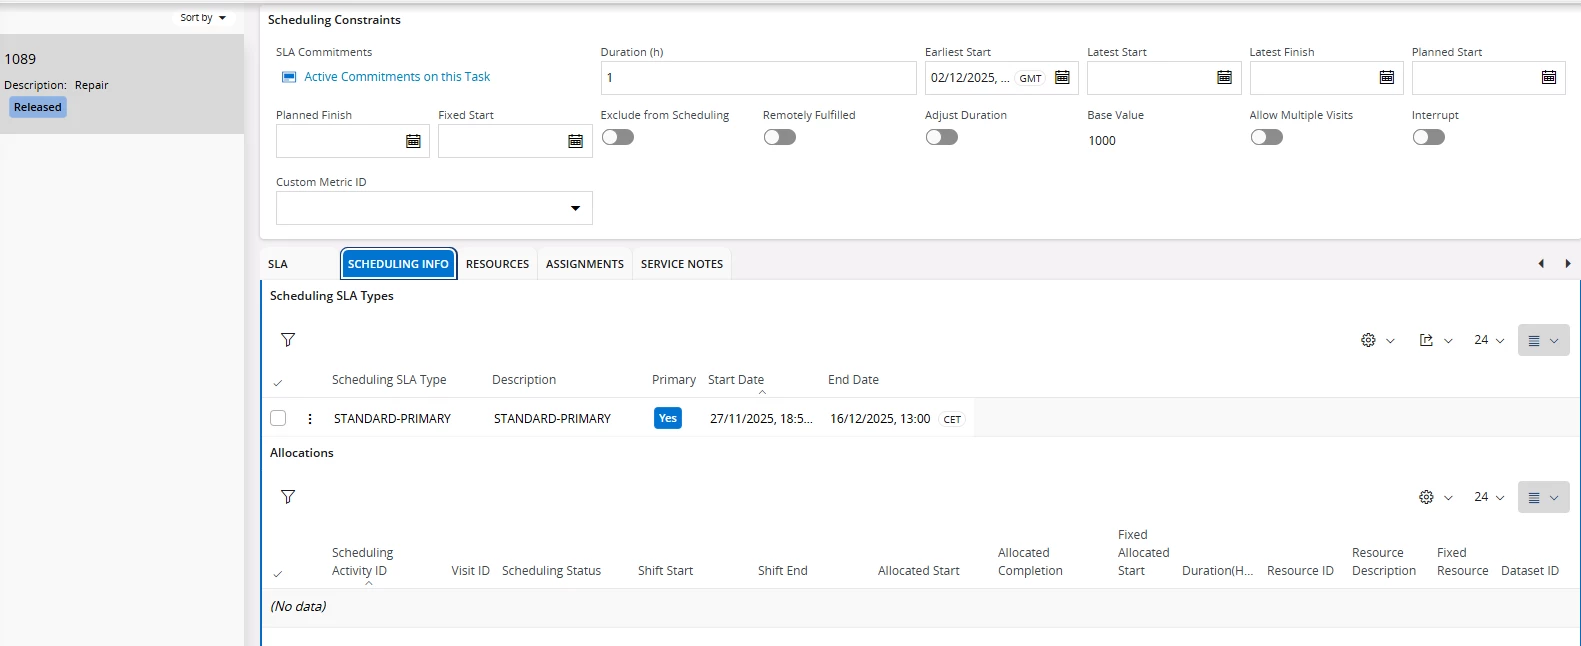The image size is (1581, 646).
Task: Enable the Exclude from Scheduling toggle
Action: click(x=618, y=137)
